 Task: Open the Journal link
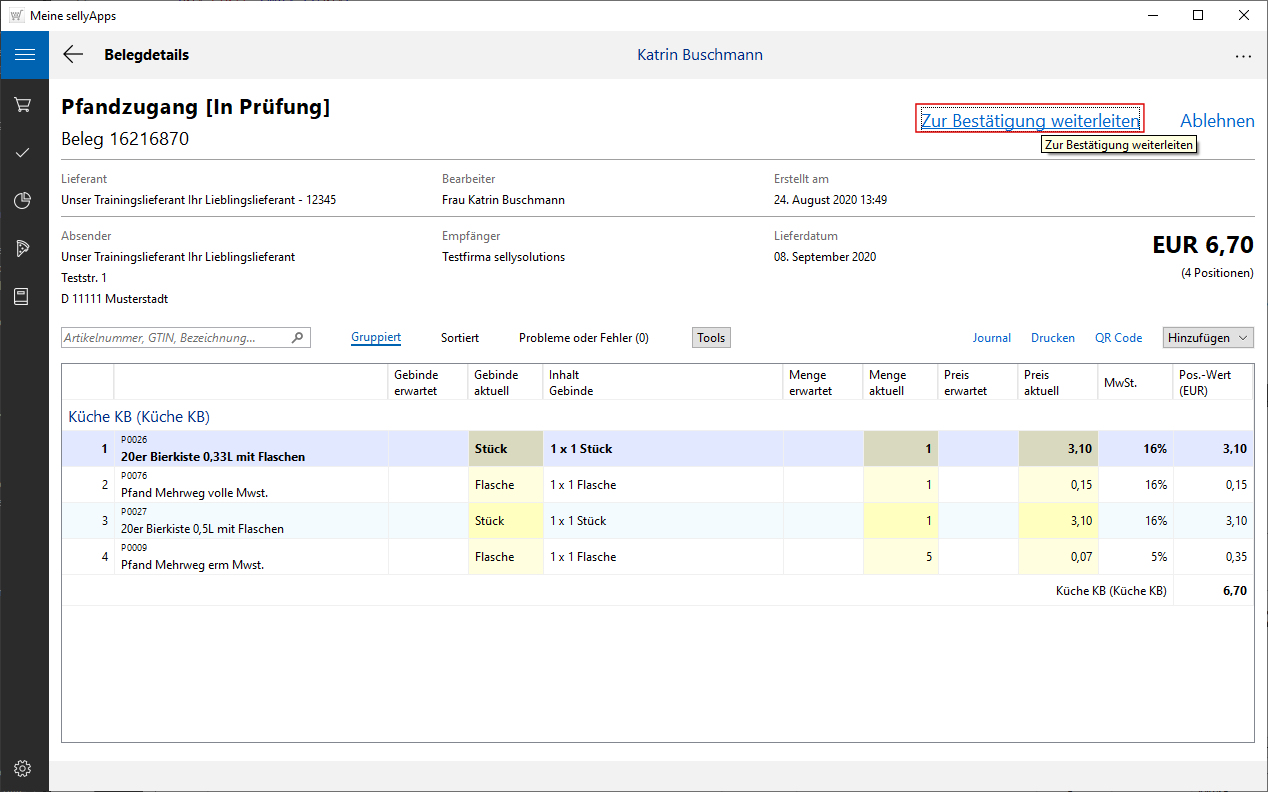tap(991, 338)
